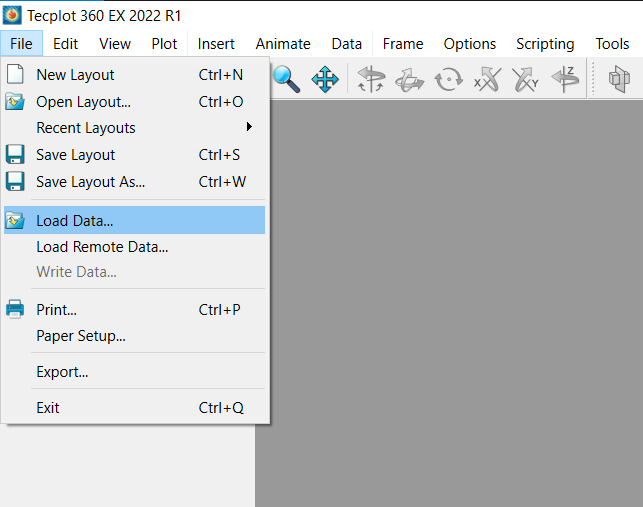The image size is (643, 507).
Task: Open the Data menu
Action: pyautogui.click(x=347, y=43)
